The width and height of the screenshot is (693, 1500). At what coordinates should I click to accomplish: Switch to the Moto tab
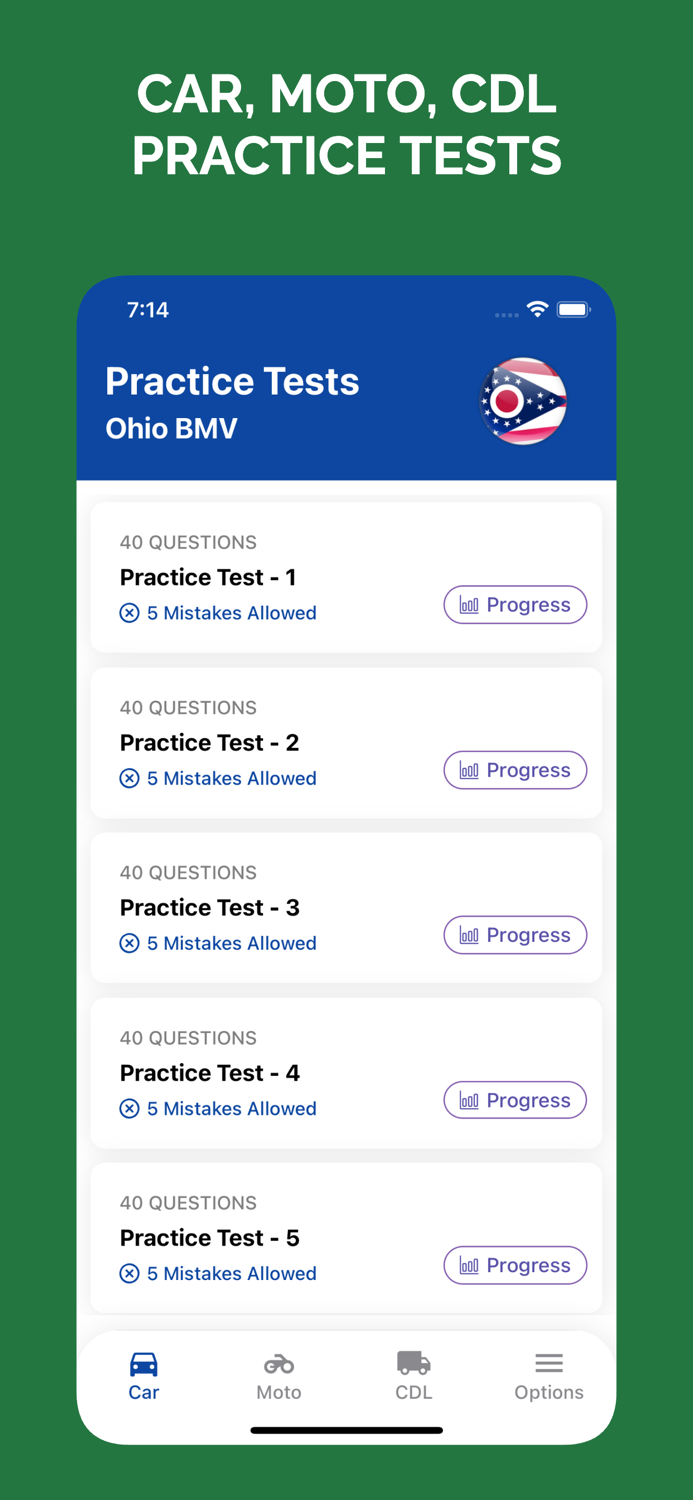(278, 1375)
